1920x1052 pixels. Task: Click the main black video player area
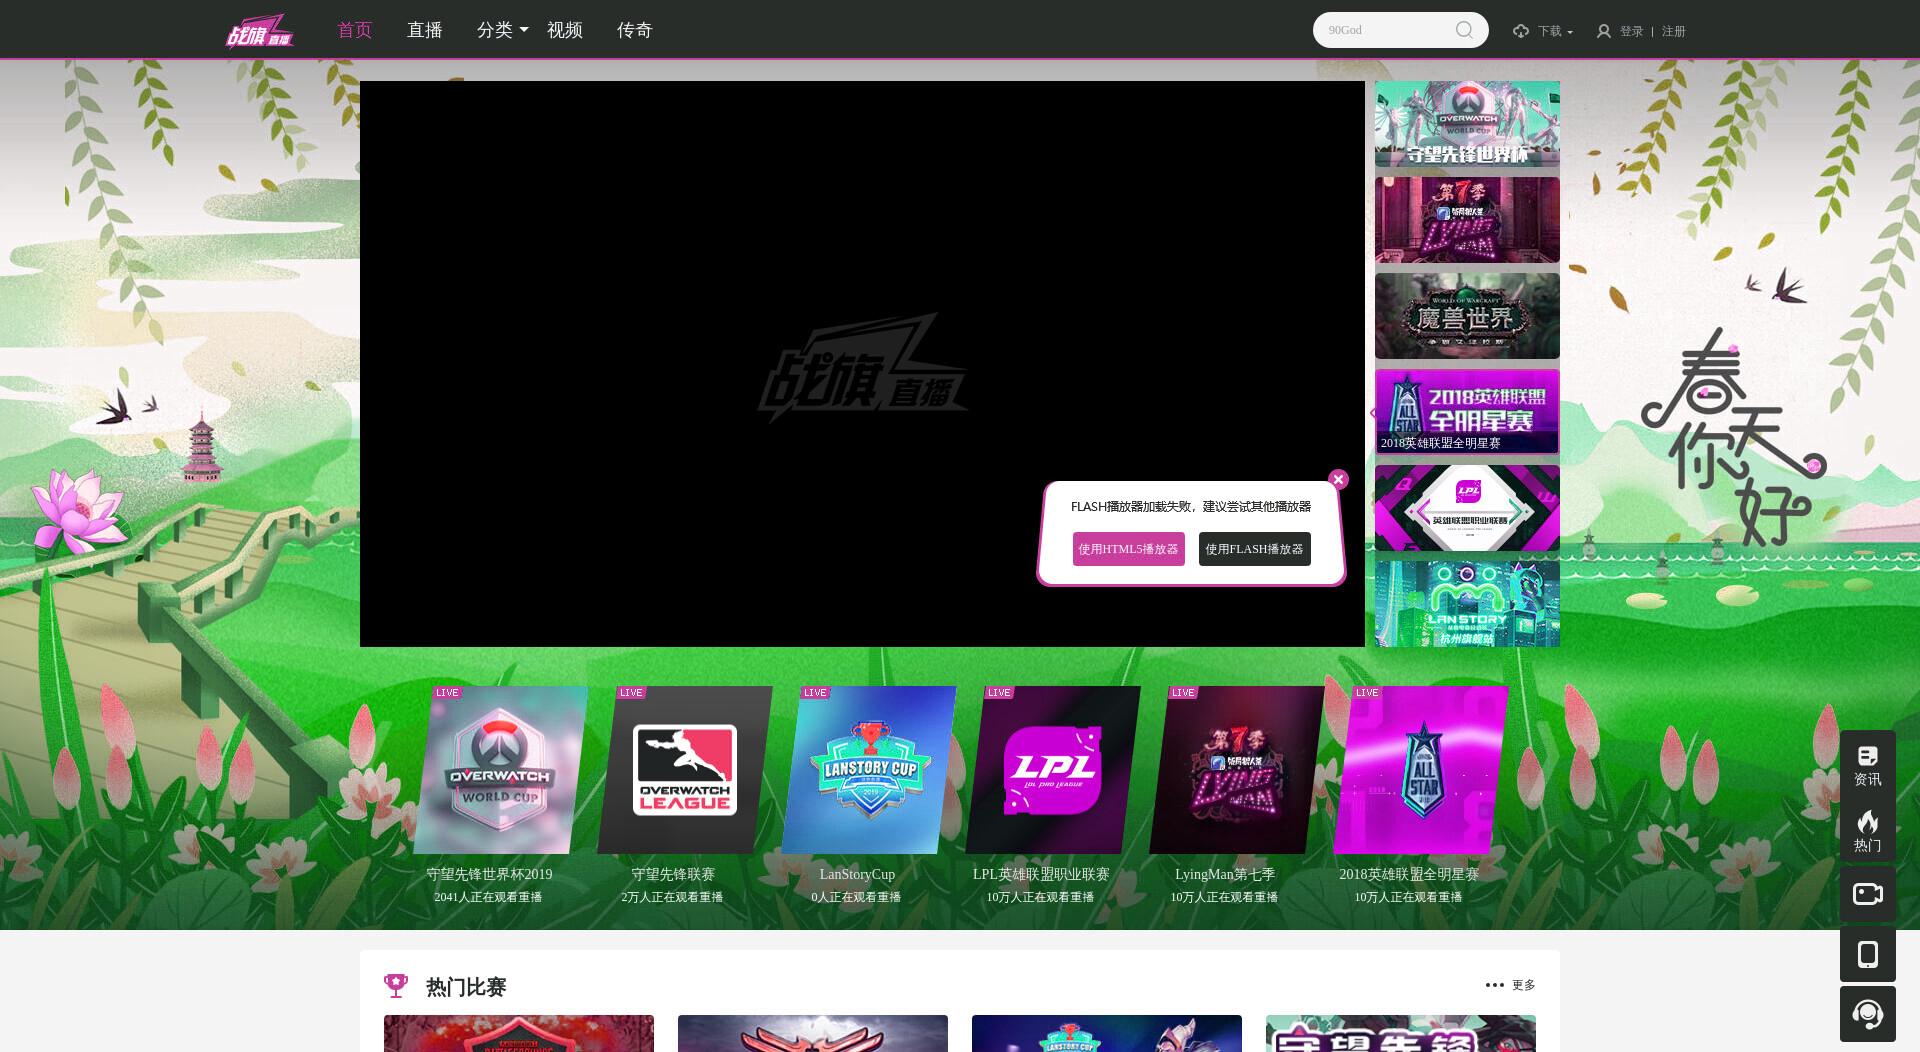coord(862,364)
